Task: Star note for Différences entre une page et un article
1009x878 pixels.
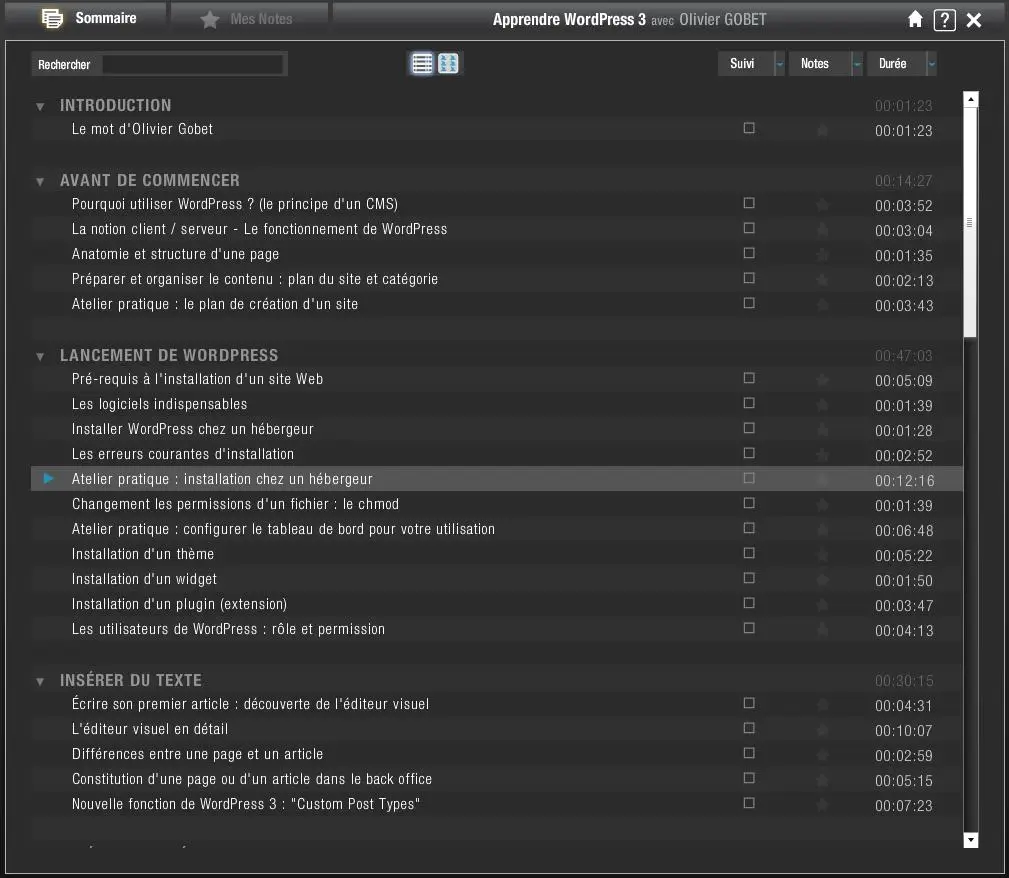Action: pyautogui.click(x=822, y=756)
